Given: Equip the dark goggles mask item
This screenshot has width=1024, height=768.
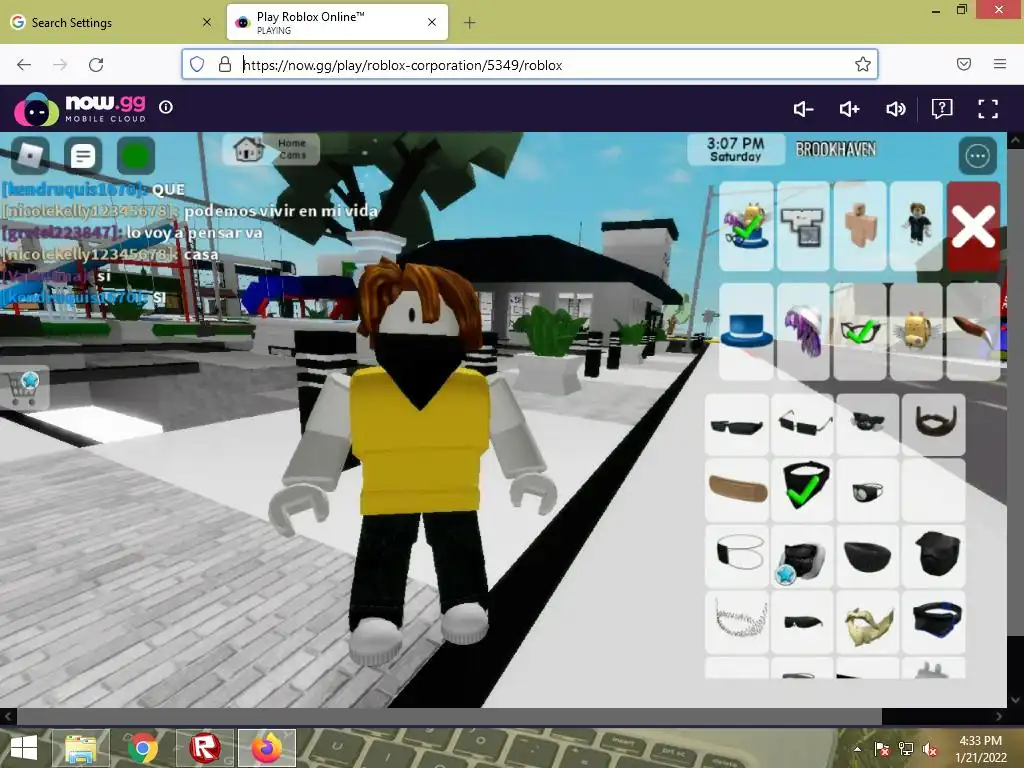Looking at the screenshot, I should [x=868, y=425].
